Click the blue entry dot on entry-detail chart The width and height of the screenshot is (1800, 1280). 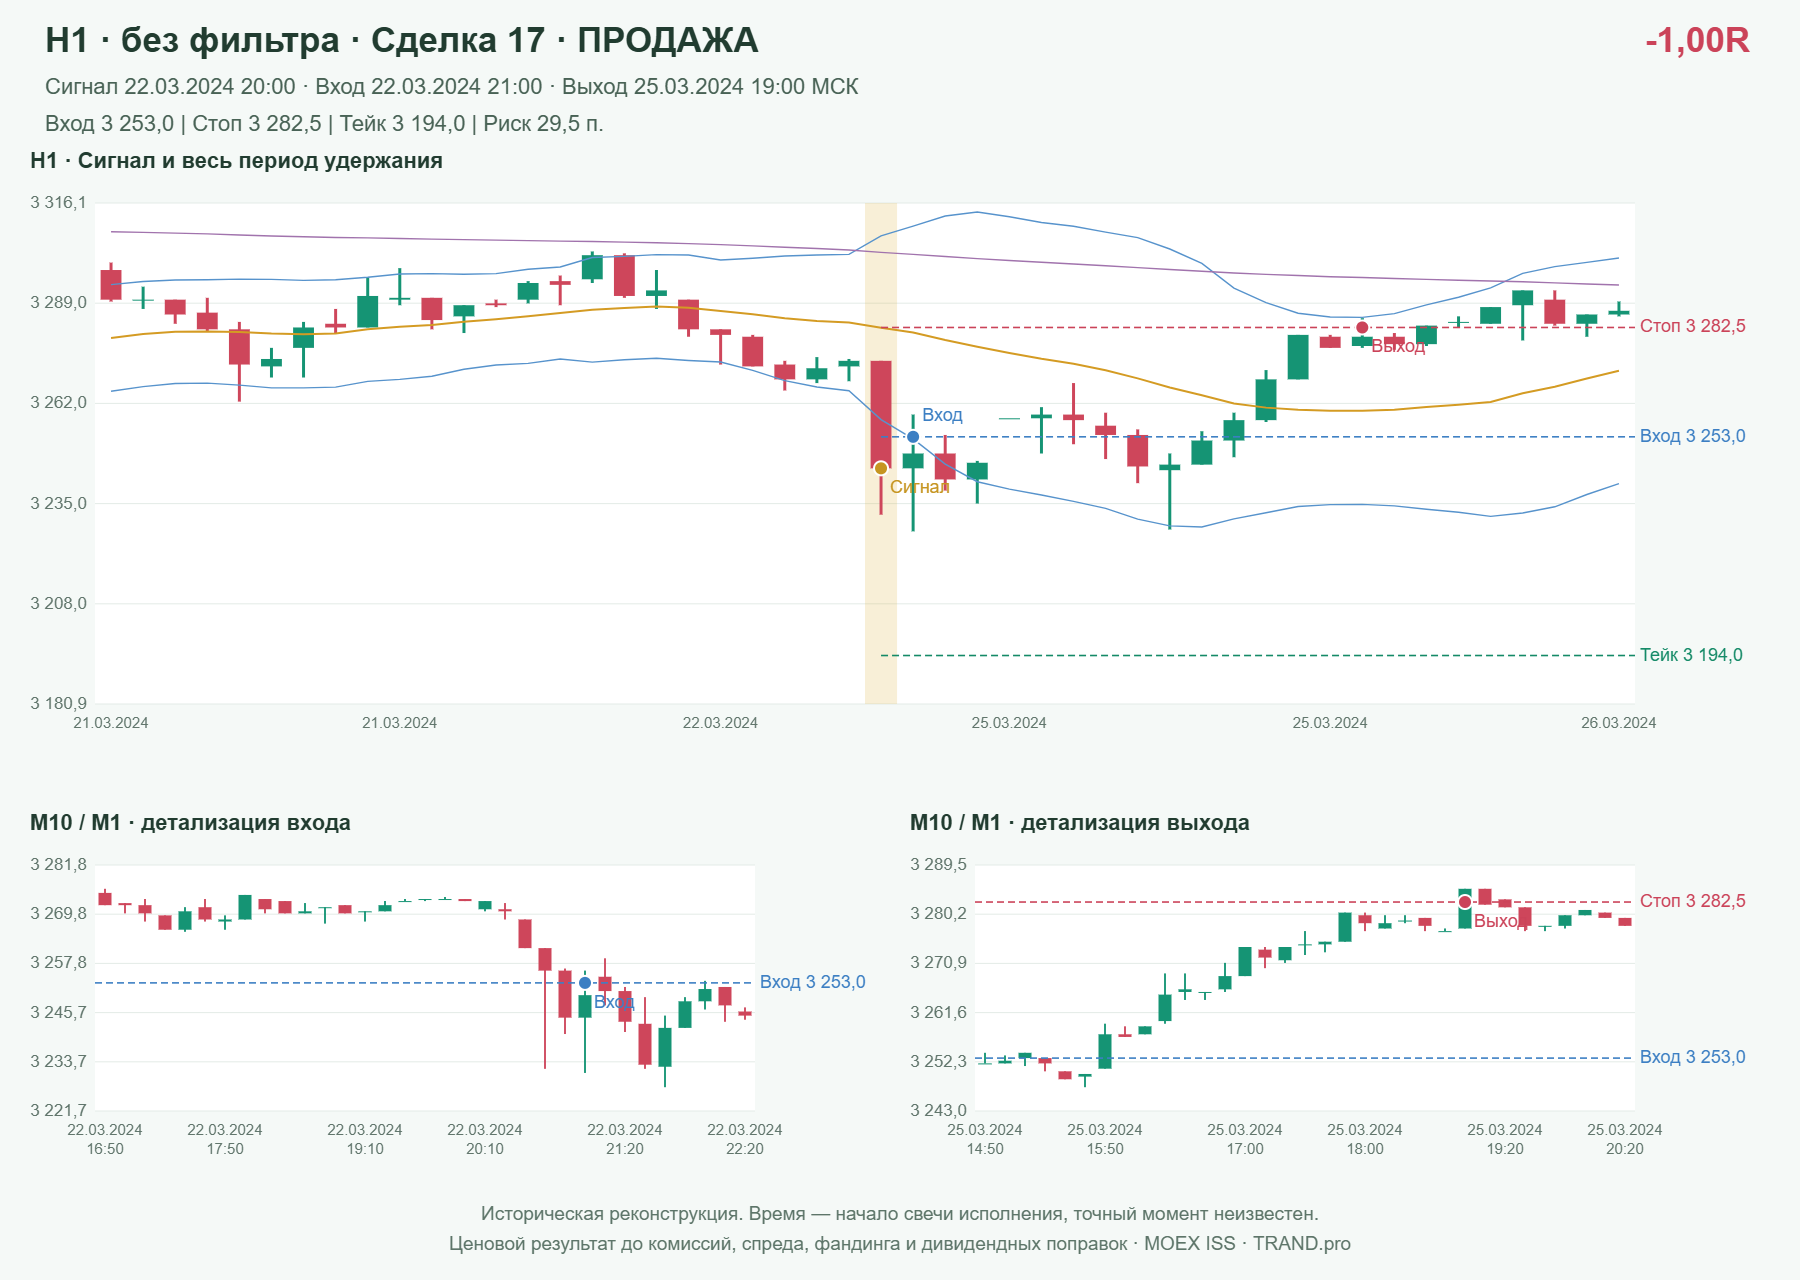pyautogui.click(x=585, y=983)
